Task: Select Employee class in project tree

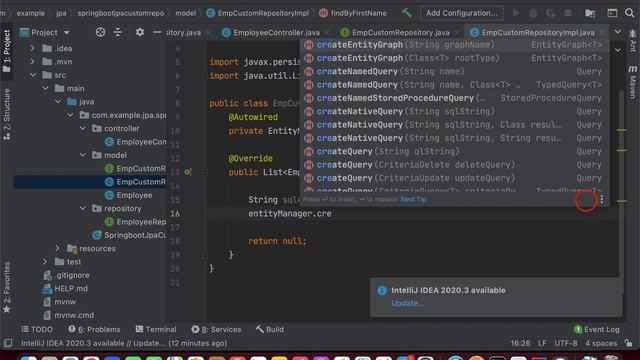Action: (x=129, y=195)
